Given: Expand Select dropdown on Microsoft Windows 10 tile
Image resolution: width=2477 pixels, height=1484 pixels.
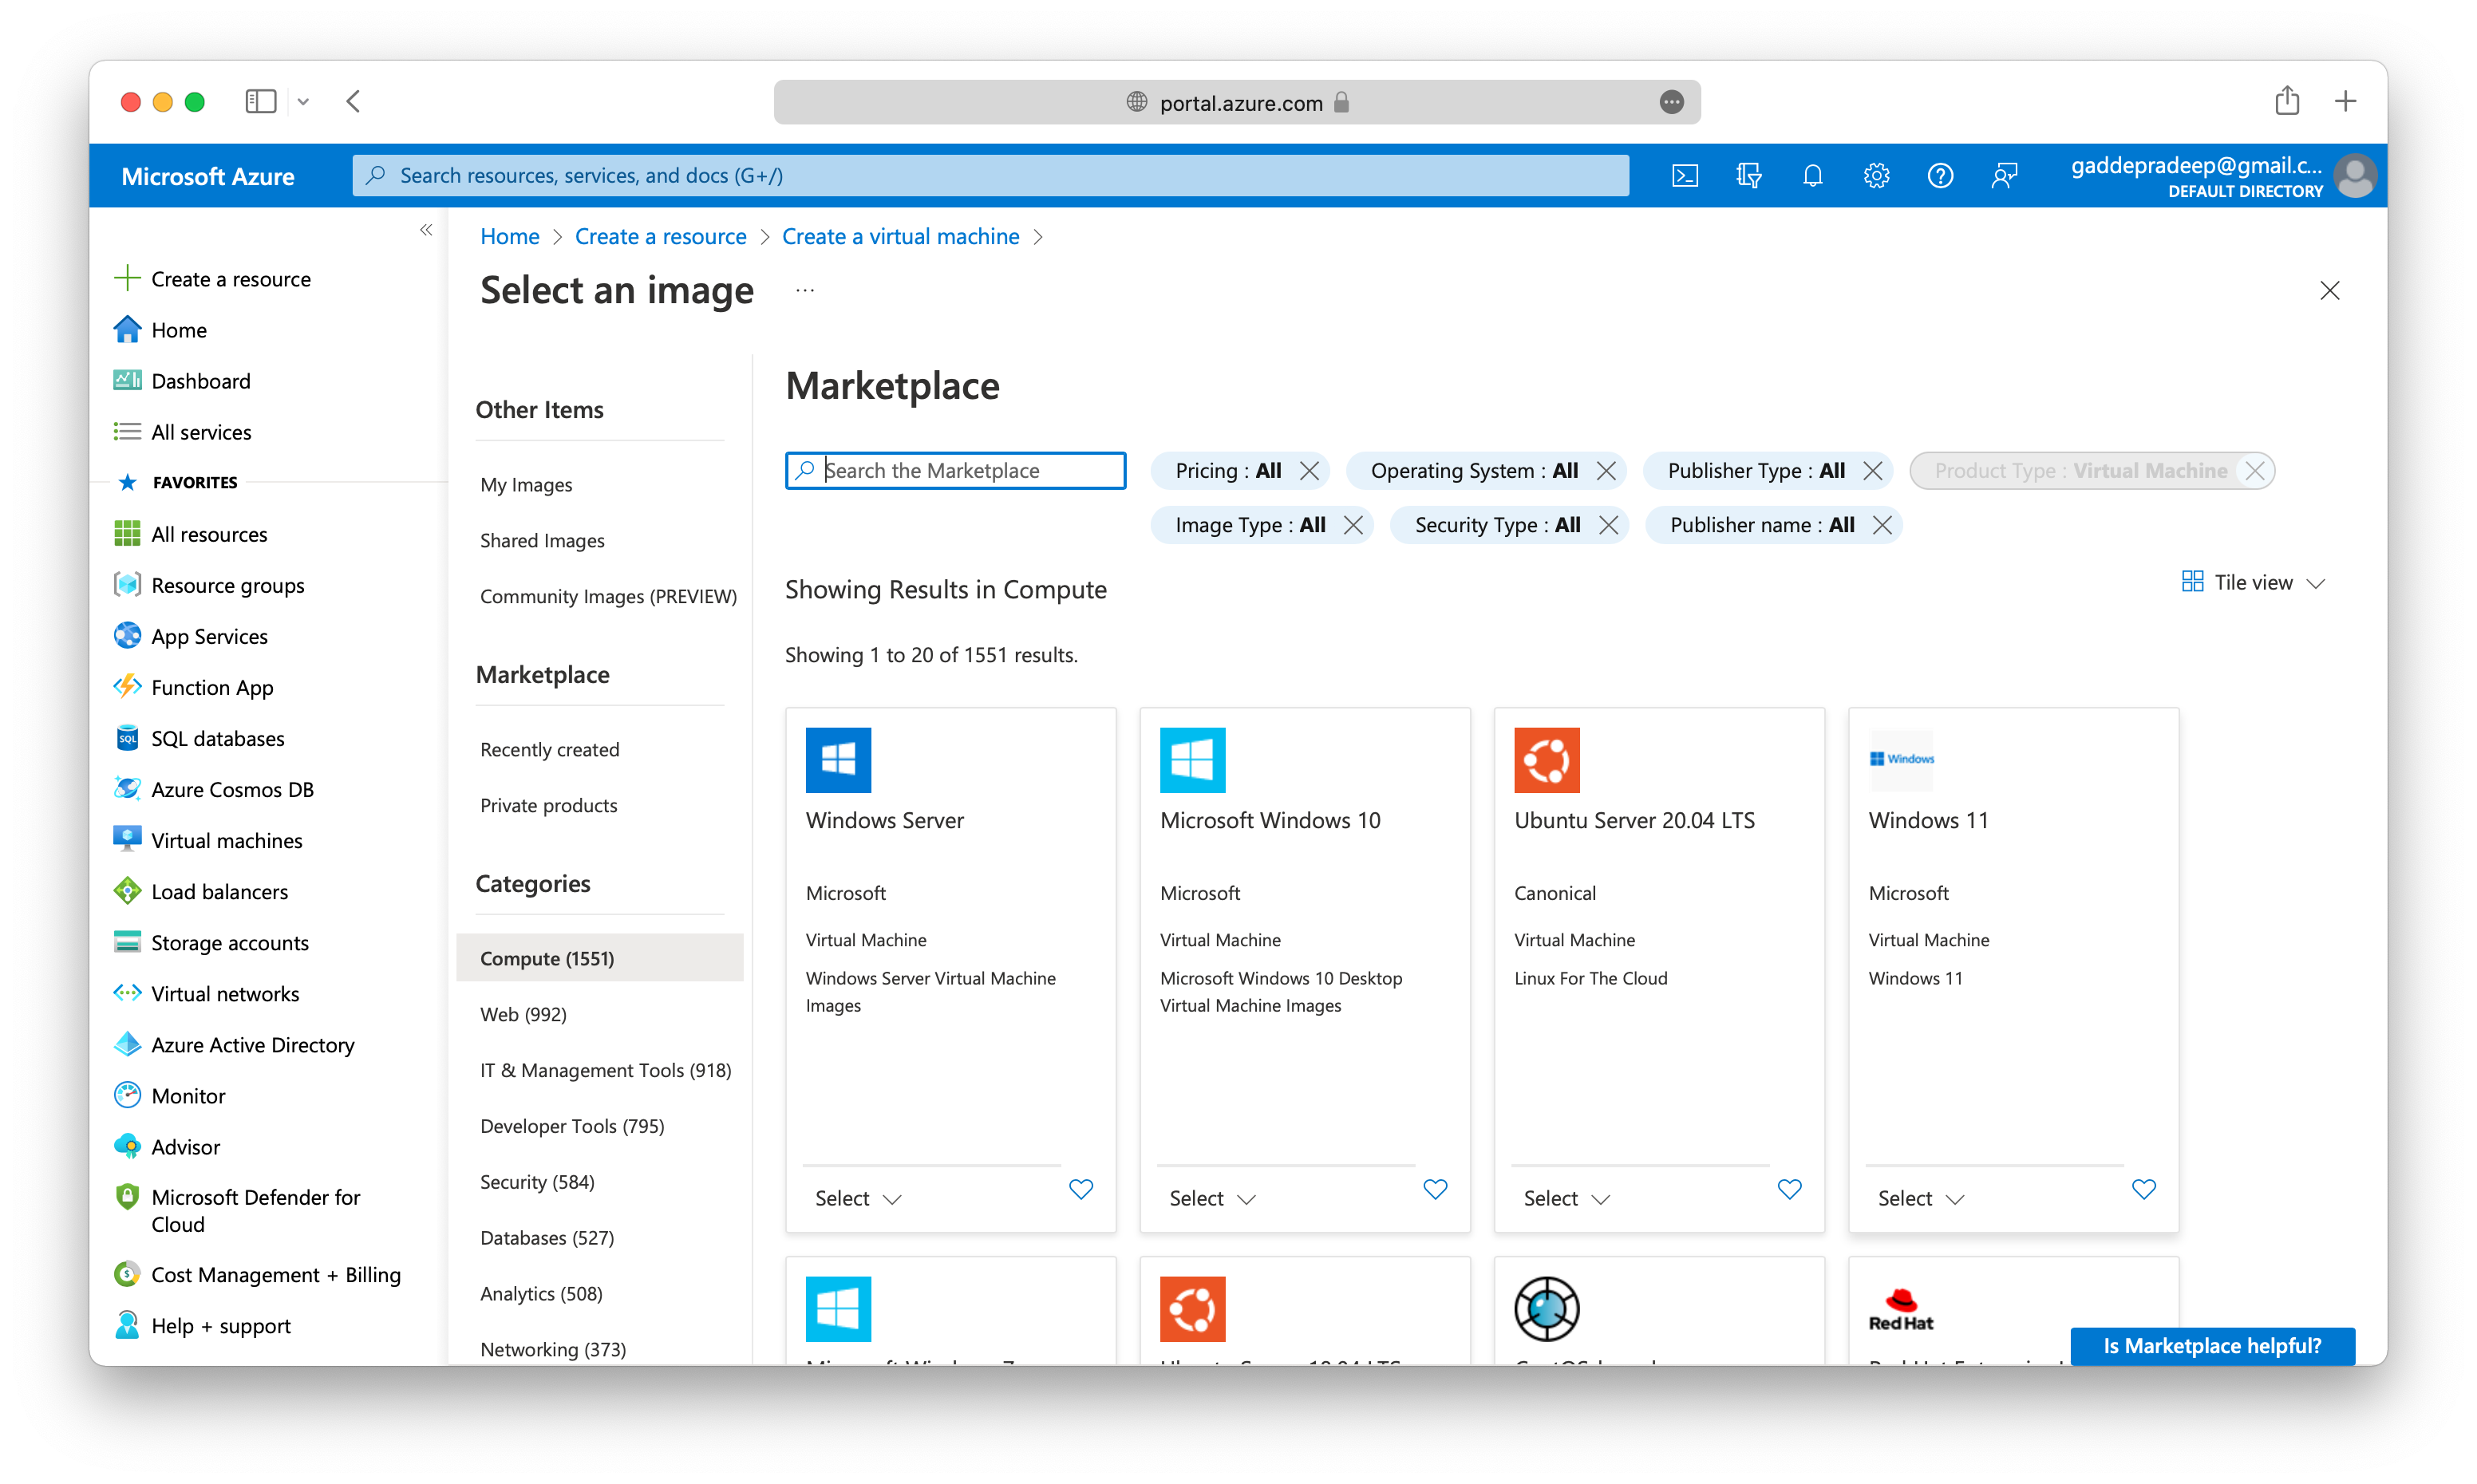Looking at the screenshot, I should (x=1212, y=1198).
